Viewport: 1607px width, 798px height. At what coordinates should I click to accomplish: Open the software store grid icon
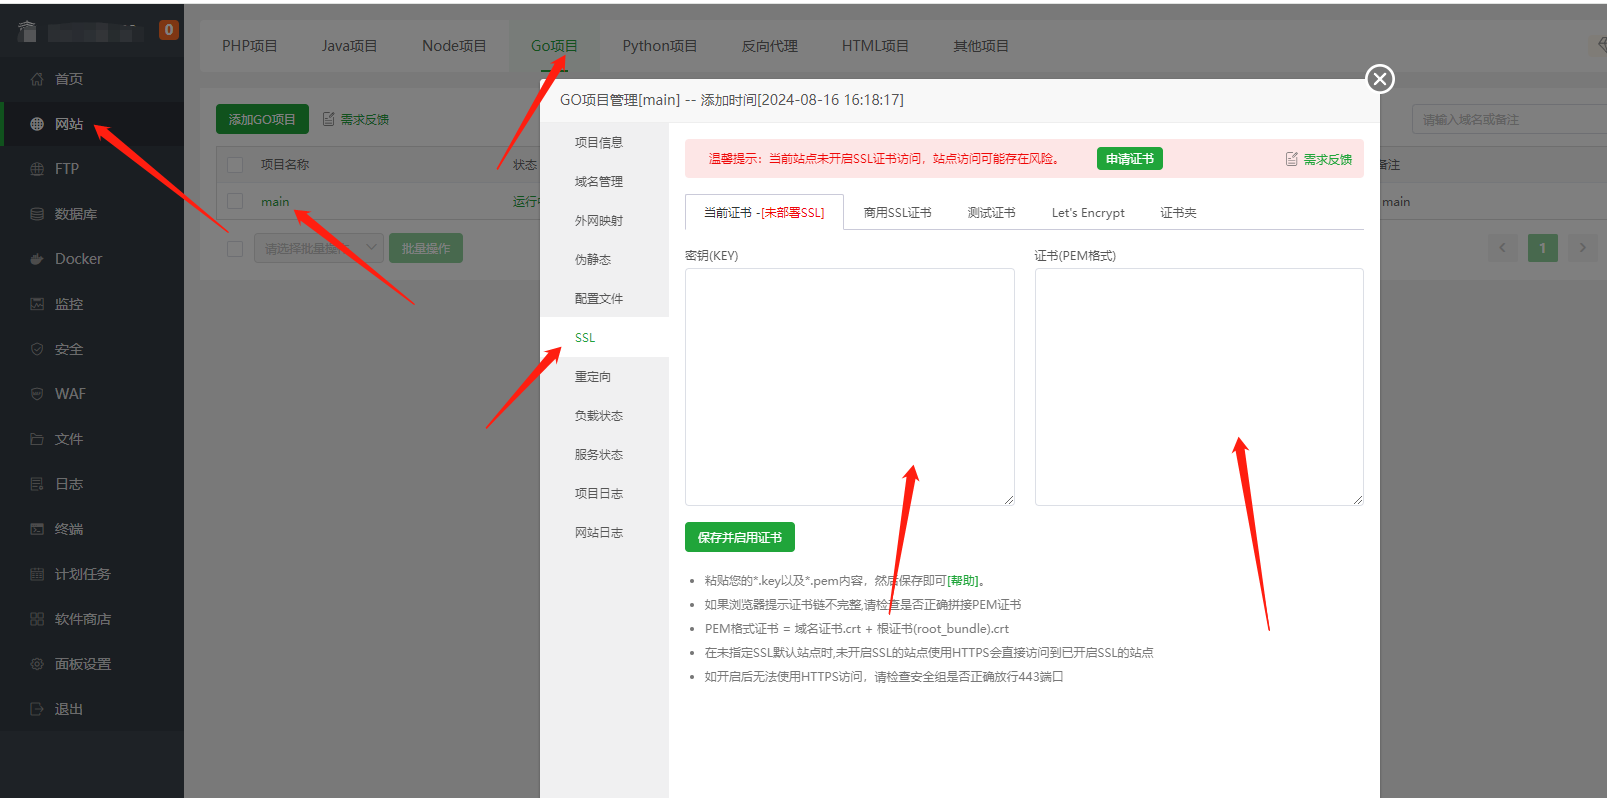point(37,619)
